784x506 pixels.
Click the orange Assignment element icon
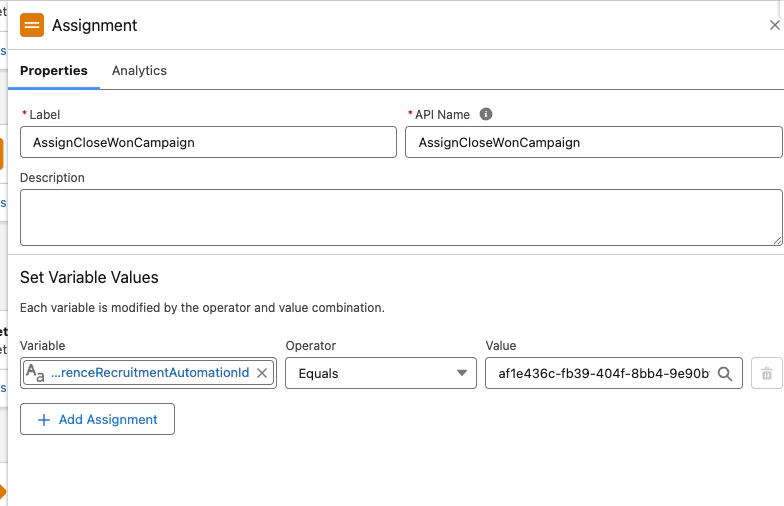pyautogui.click(x=32, y=25)
